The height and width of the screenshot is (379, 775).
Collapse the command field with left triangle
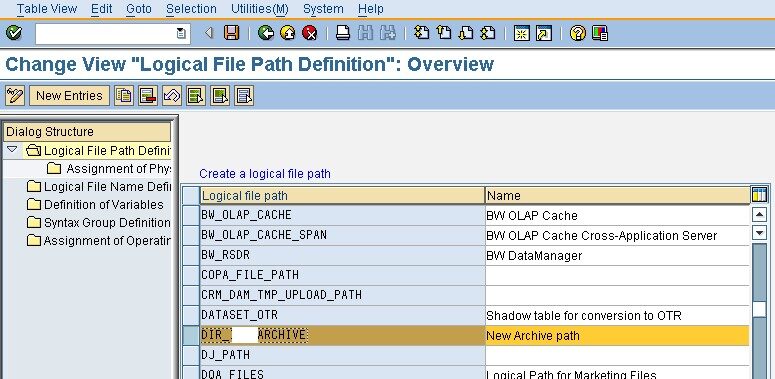pos(209,33)
